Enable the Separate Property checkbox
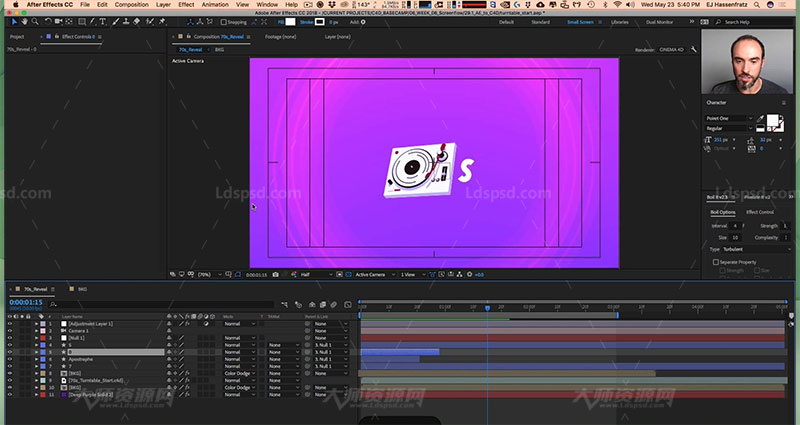 (x=716, y=262)
